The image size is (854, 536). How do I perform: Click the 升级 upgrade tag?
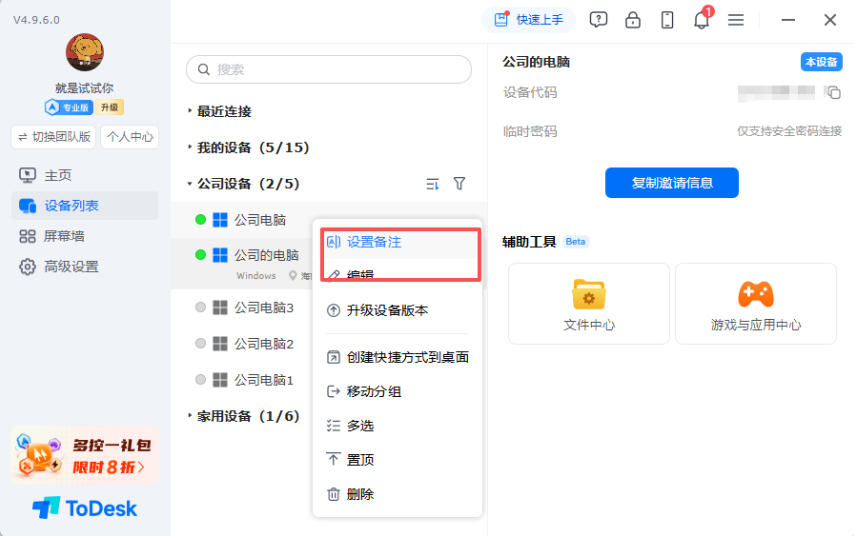click(x=109, y=107)
